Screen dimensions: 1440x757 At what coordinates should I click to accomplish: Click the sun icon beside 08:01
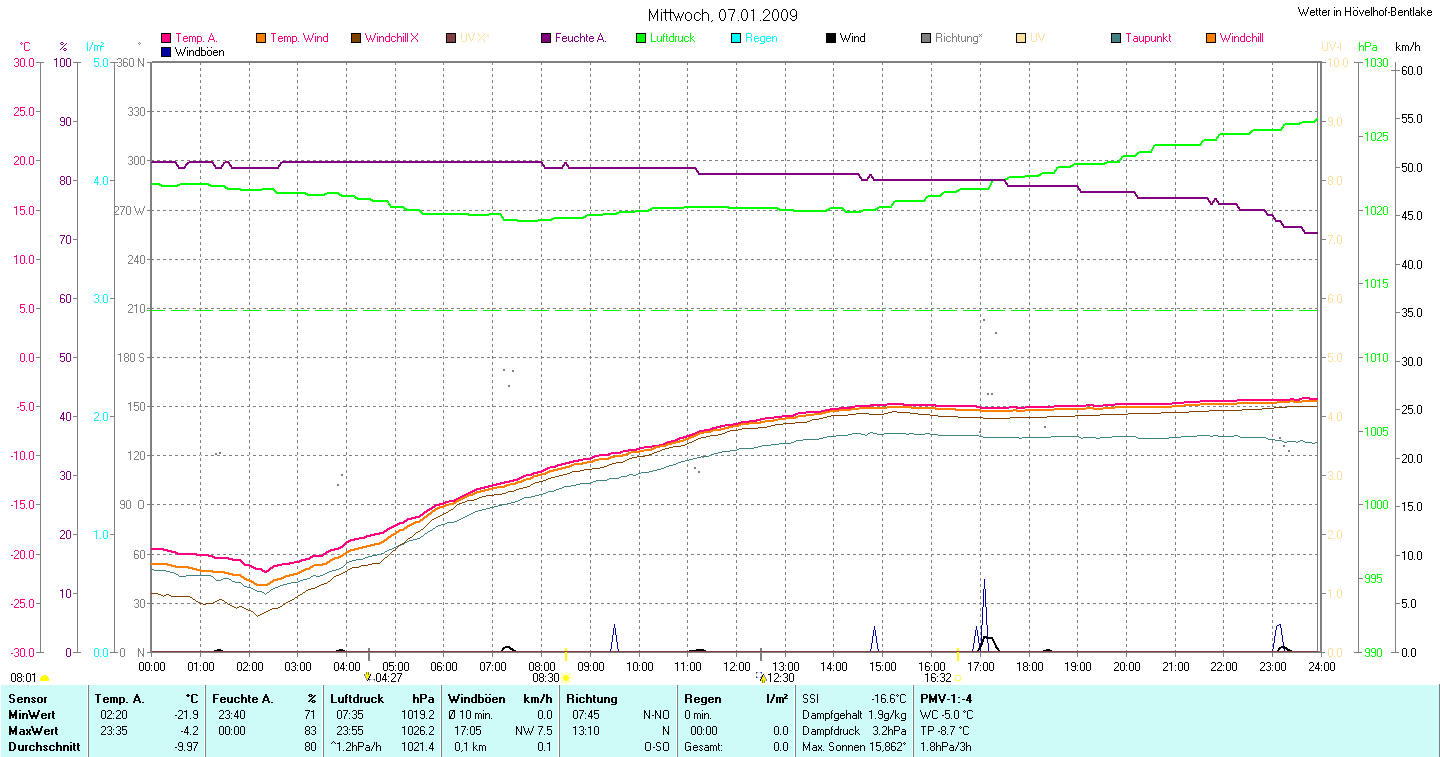click(44, 679)
